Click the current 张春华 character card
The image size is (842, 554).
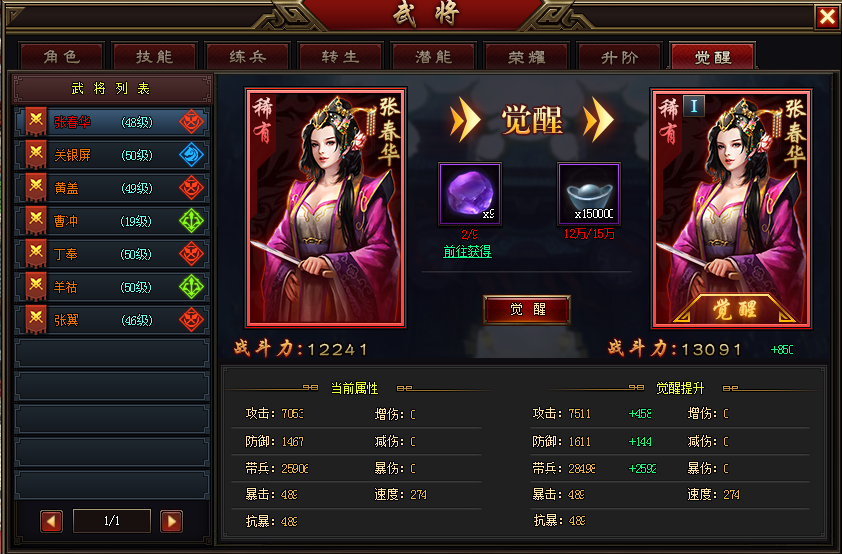[x=325, y=208]
